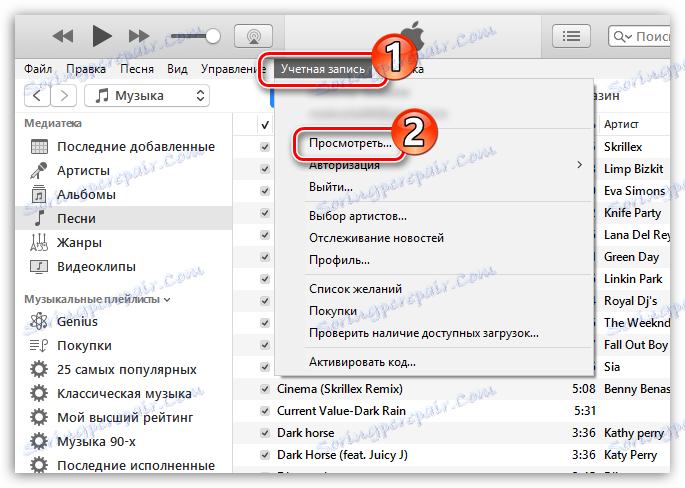Click artist Fall Out Boy cell
Screen dimensions: 685x488
636,345
